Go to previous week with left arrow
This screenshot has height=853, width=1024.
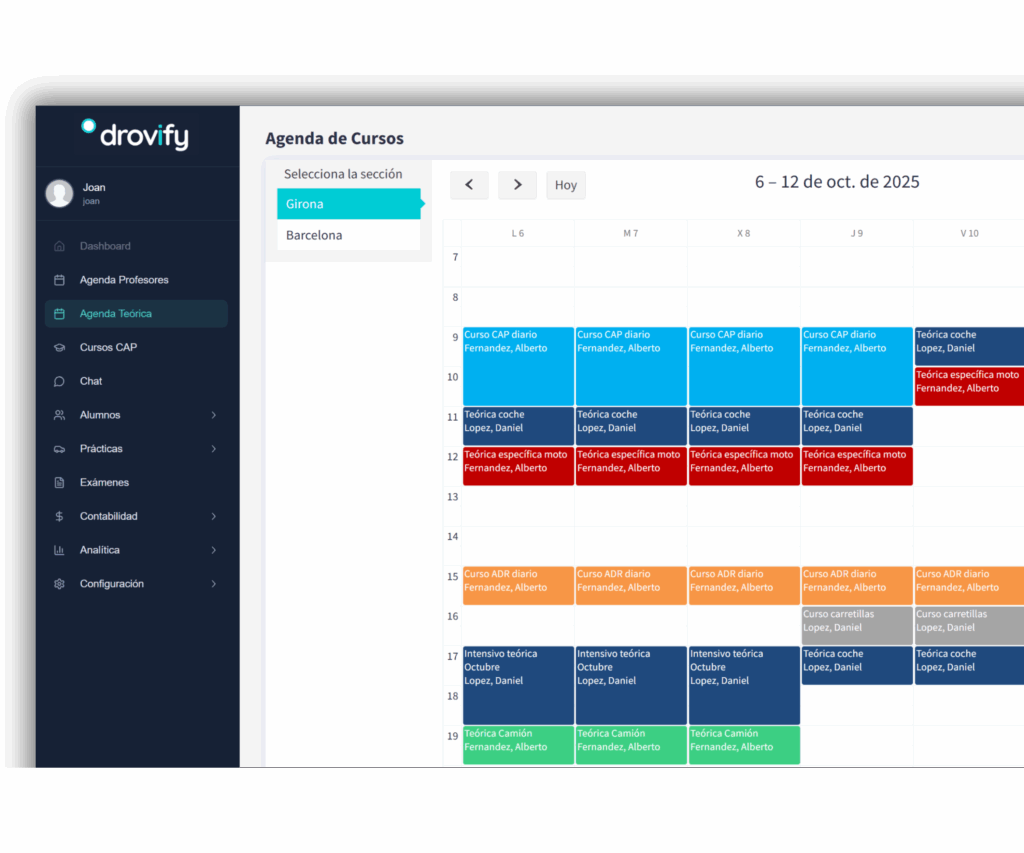[x=470, y=185]
